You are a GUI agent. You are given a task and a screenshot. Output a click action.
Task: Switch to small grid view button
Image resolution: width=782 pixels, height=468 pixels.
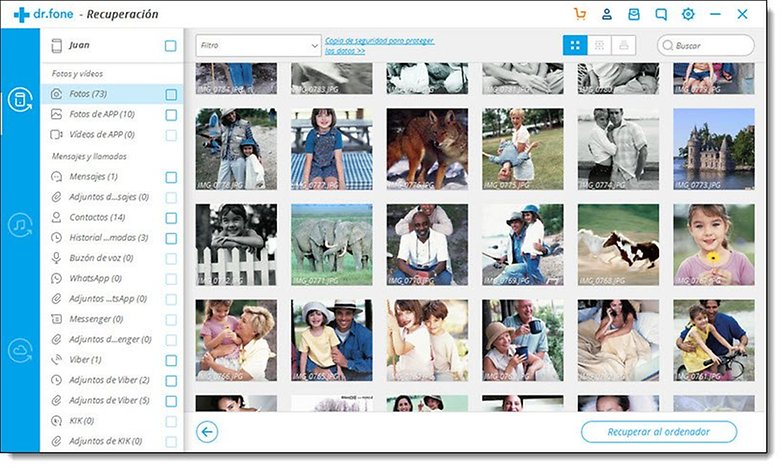(599, 45)
